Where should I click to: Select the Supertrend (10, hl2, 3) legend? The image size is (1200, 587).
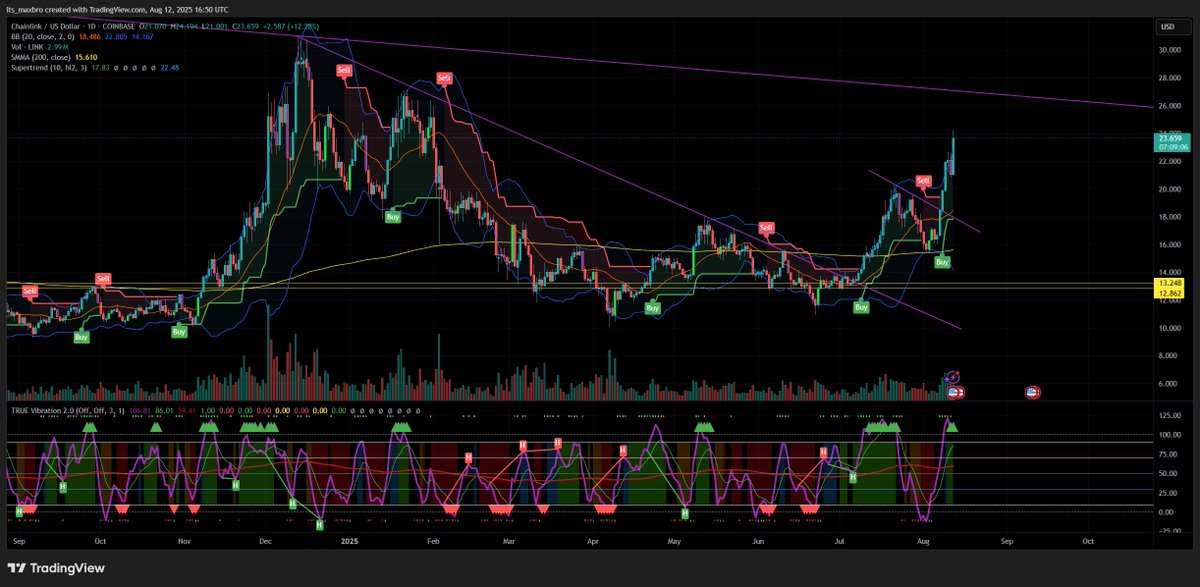pos(48,68)
